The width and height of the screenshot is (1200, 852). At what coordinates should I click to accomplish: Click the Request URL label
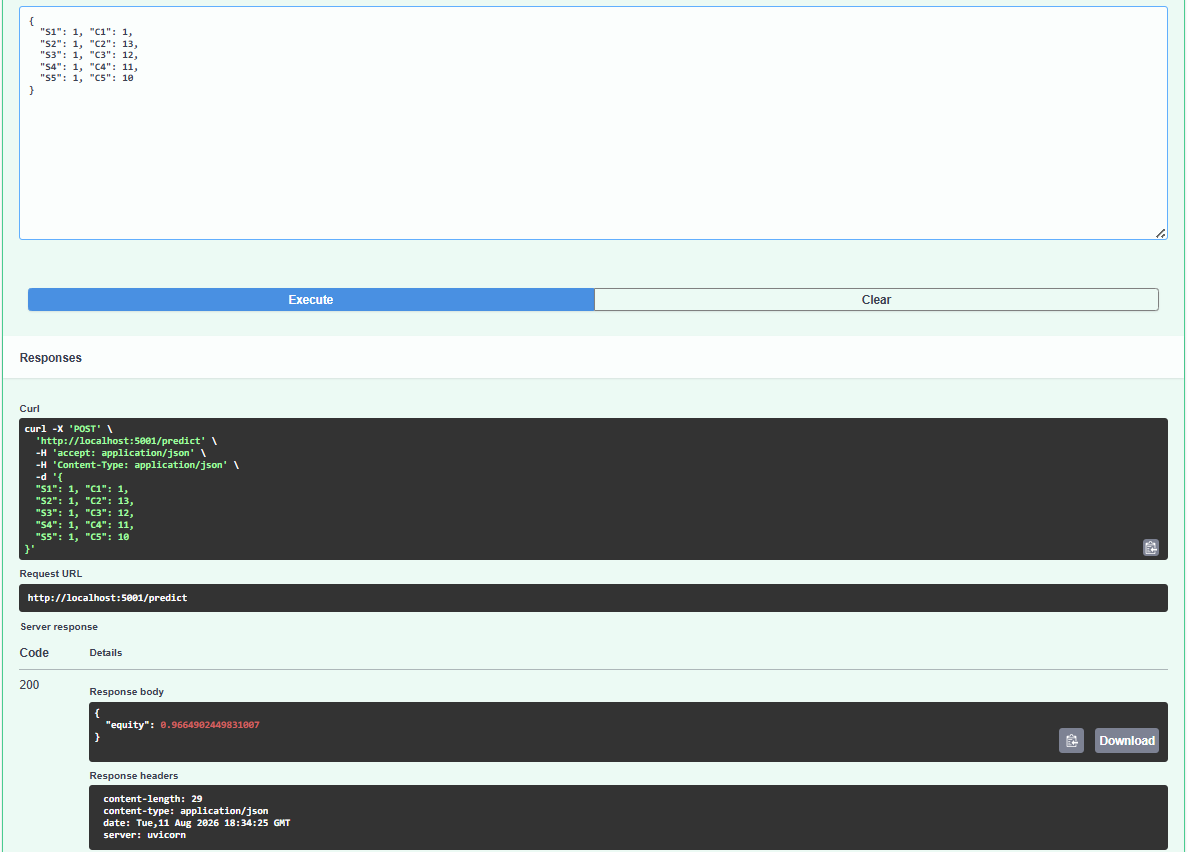click(x=51, y=574)
